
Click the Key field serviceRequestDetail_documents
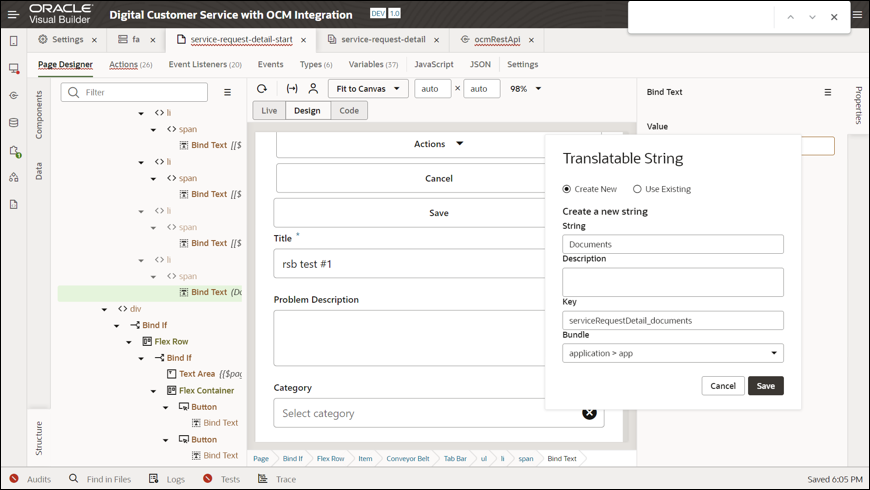(672, 321)
